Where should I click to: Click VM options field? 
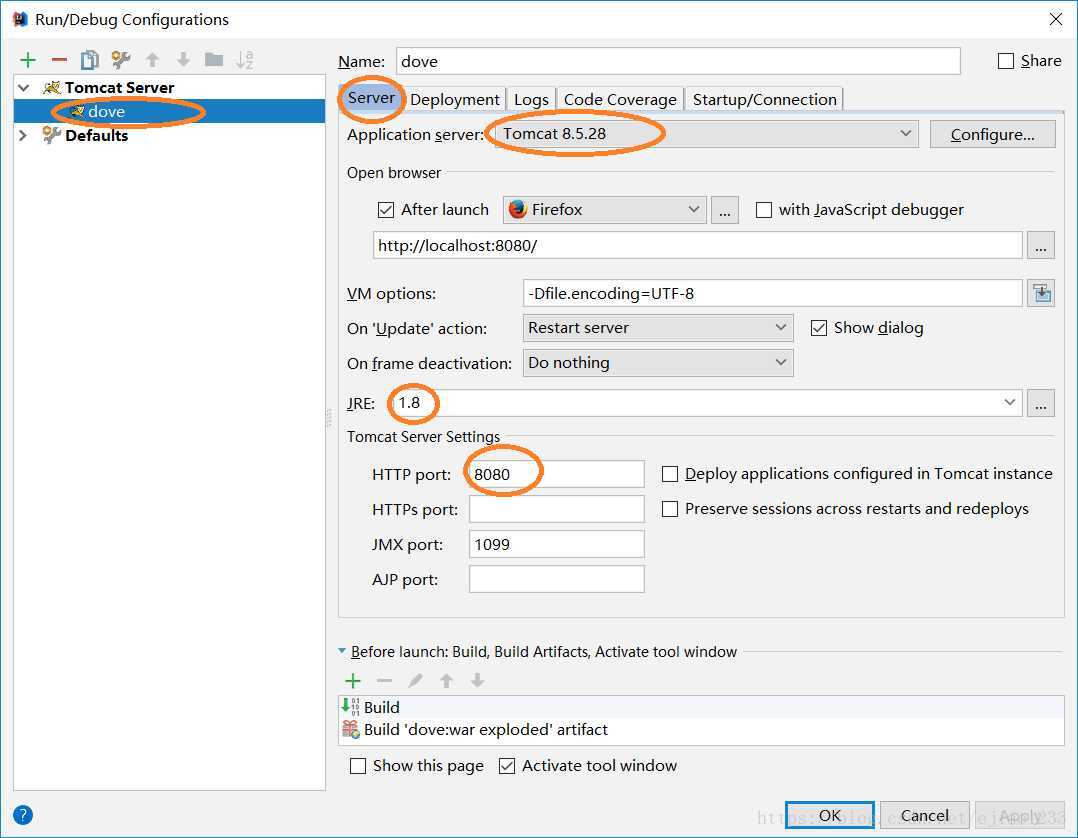[x=772, y=294]
